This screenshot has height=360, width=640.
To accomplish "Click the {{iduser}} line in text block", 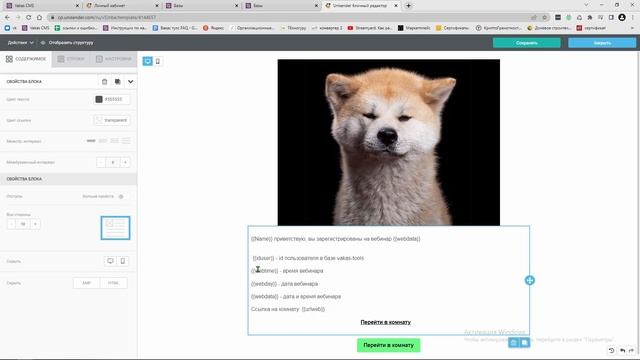I will pyautogui.click(x=308, y=258).
